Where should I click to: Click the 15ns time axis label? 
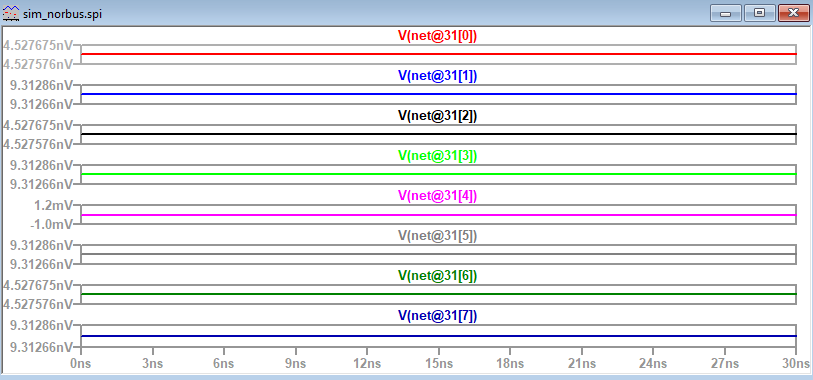[x=438, y=364]
